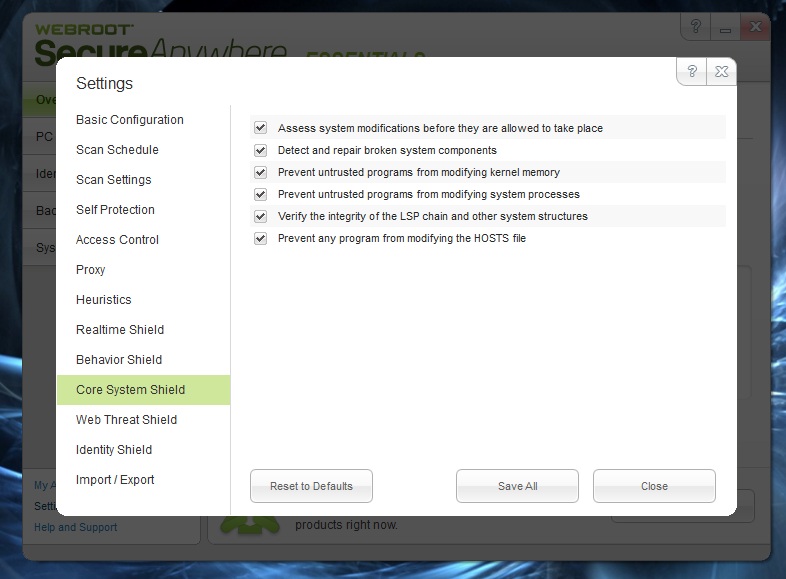Click Reset to Defaults button
The width and height of the screenshot is (786, 579).
(x=311, y=486)
